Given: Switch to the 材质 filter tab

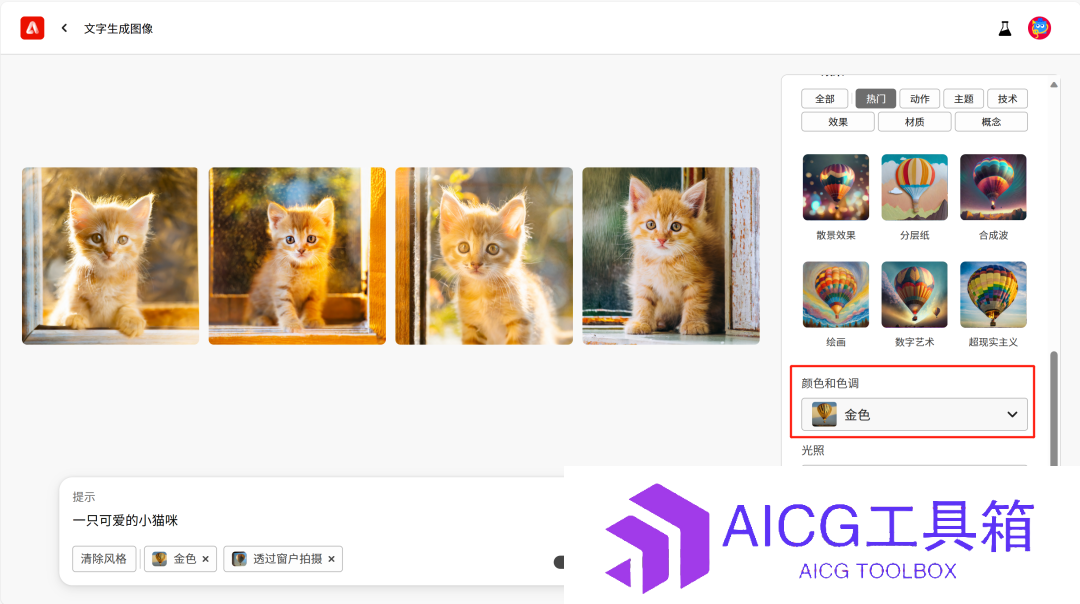Looking at the screenshot, I should [915, 122].
